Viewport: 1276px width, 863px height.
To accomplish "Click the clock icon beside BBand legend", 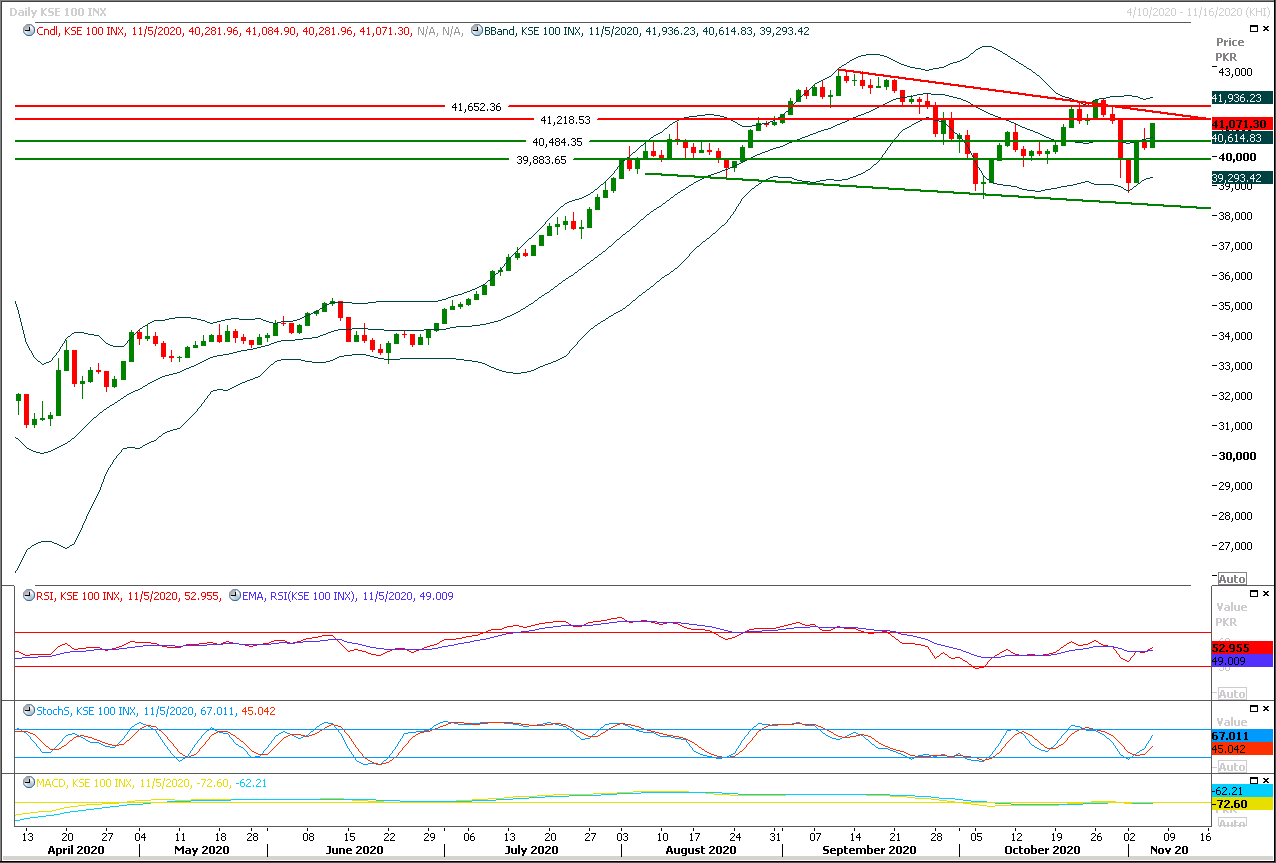I will [476, 31].
